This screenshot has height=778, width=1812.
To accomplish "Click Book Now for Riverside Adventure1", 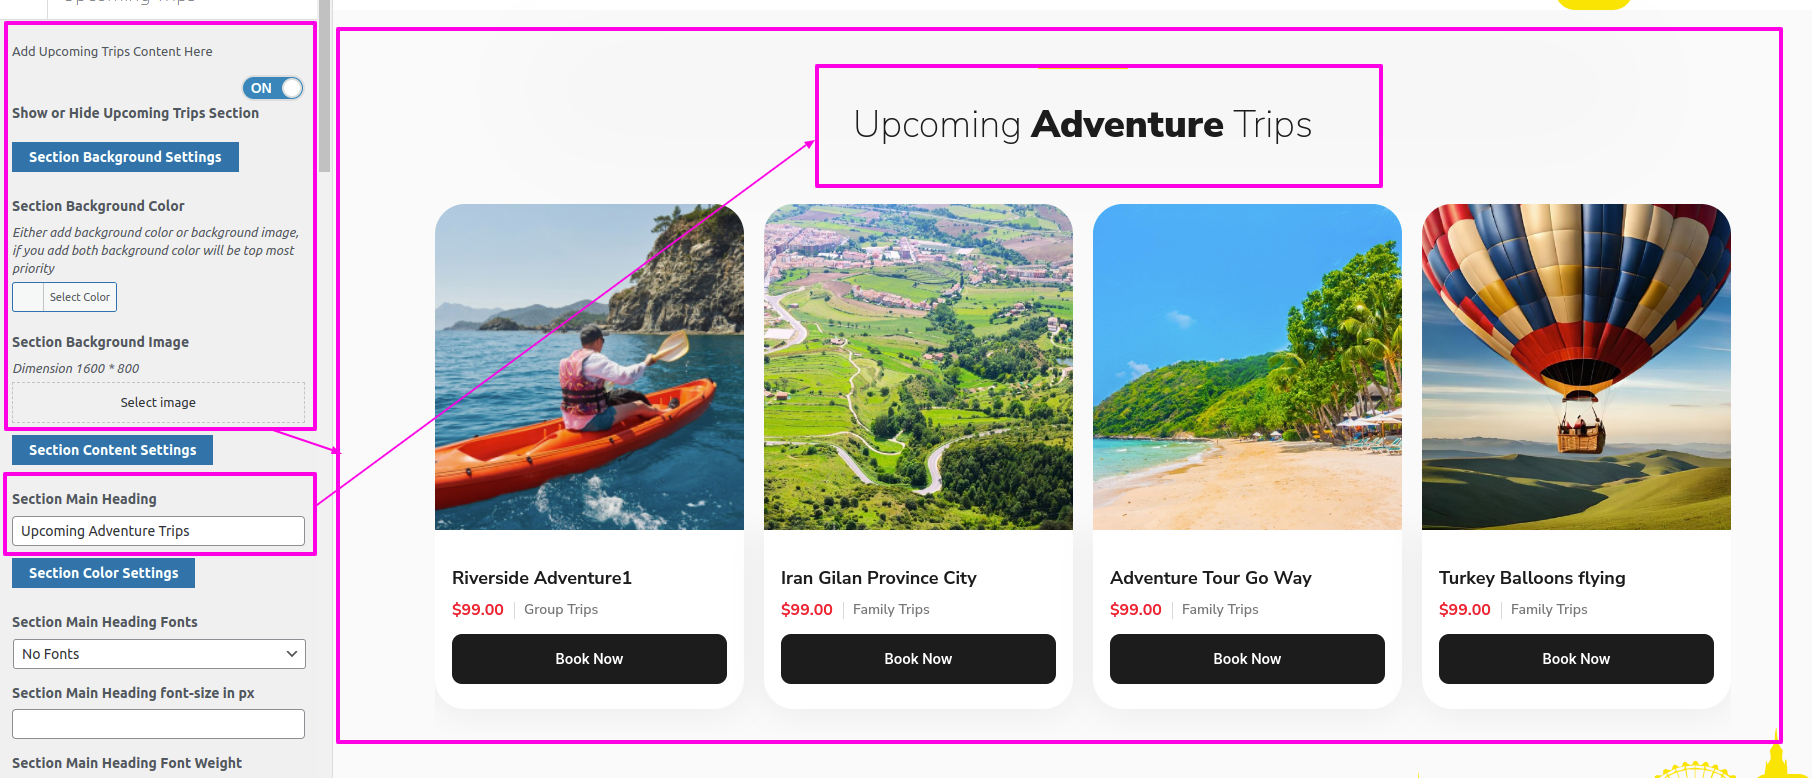I will [x=589, y=659].
